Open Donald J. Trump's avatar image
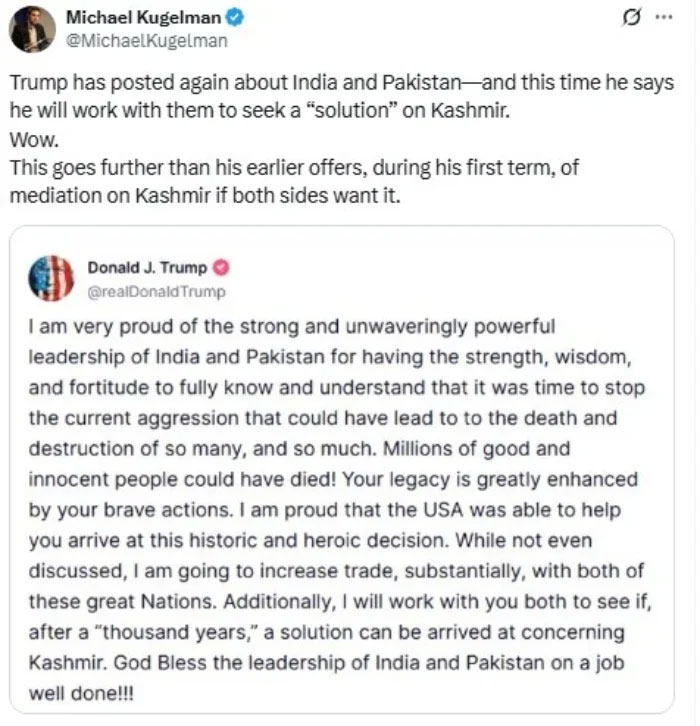The width and height of the screenshot is (700, 726). 51,279
